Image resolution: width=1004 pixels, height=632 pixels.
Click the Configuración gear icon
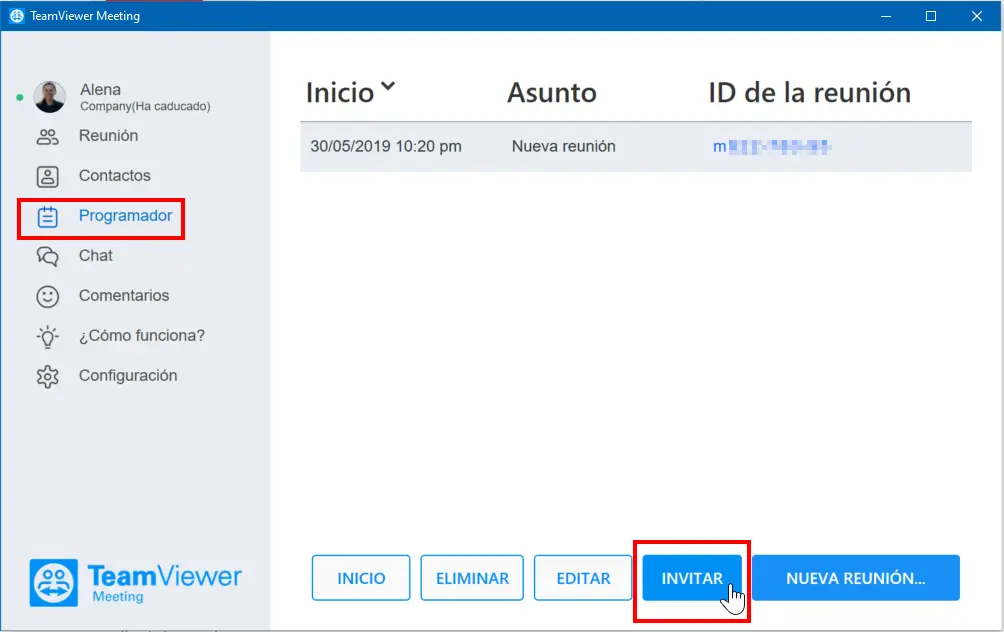click(47, 377)
